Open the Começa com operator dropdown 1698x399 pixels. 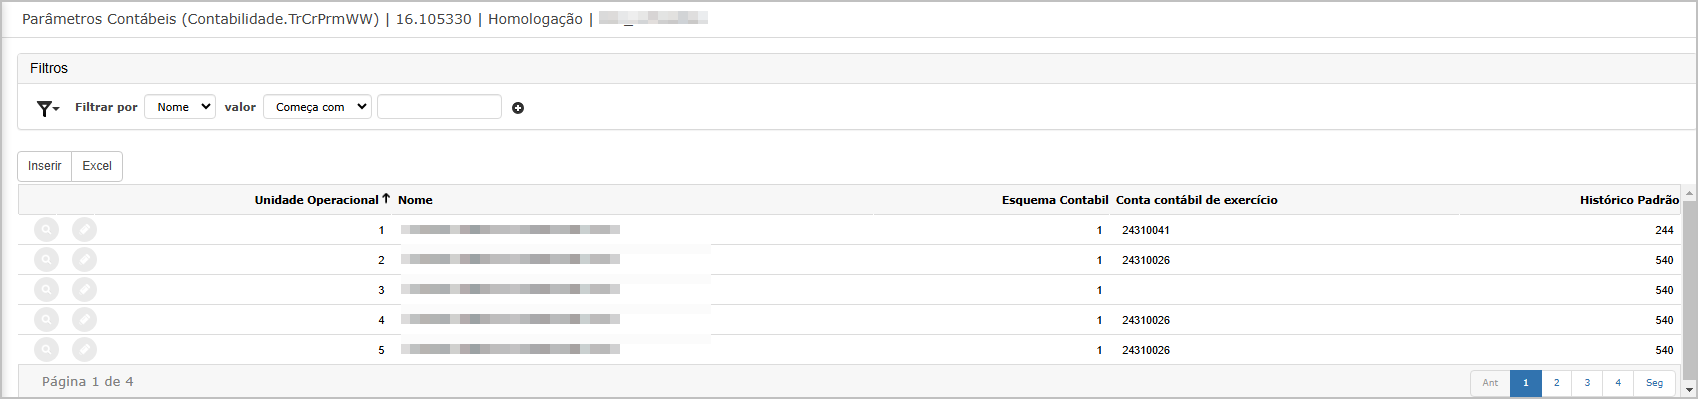[317, 107]
